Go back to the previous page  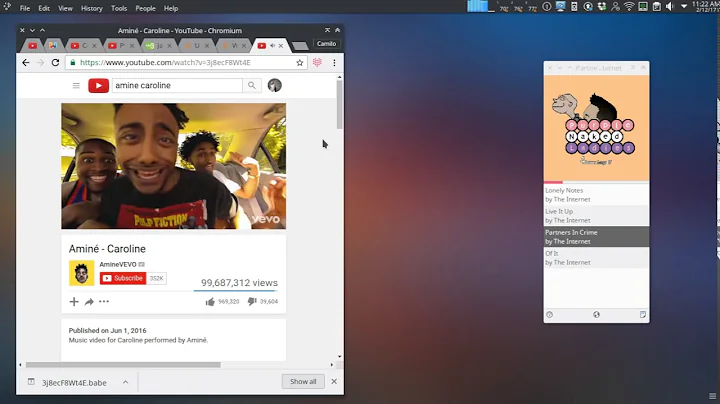coord(26,62)
